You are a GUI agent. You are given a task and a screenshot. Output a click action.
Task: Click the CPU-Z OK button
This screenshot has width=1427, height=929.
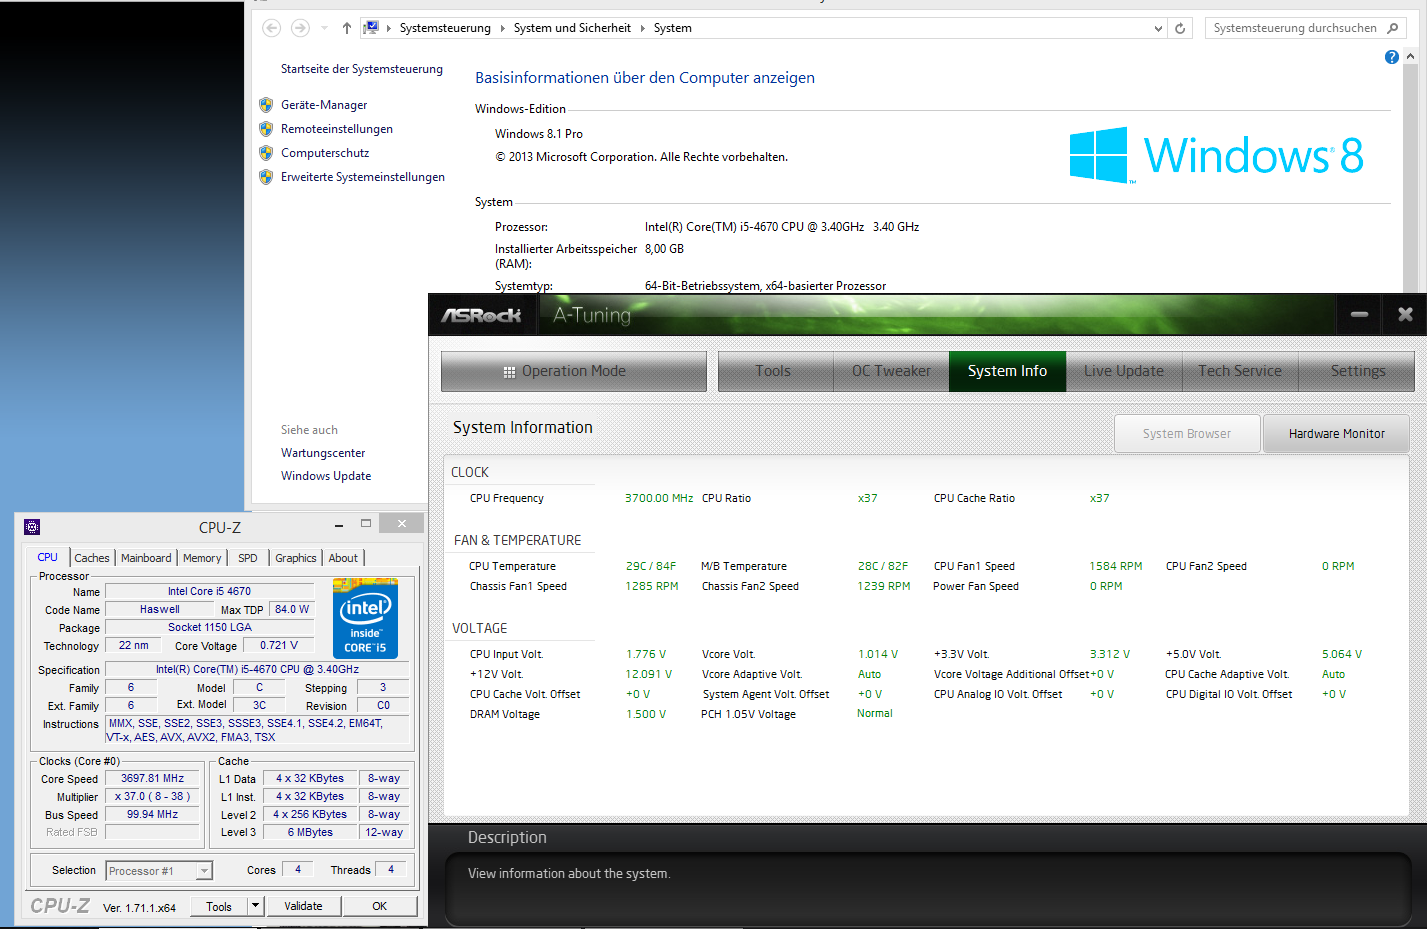[380, 906]
